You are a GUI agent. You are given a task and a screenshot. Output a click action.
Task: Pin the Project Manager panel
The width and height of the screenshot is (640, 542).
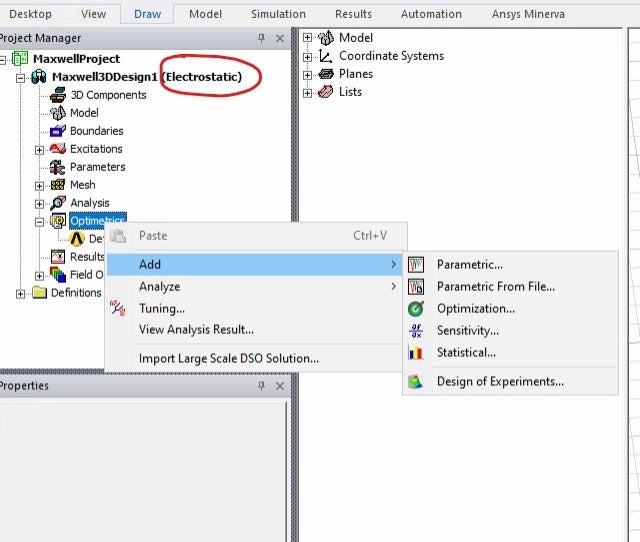click(261, 38)
